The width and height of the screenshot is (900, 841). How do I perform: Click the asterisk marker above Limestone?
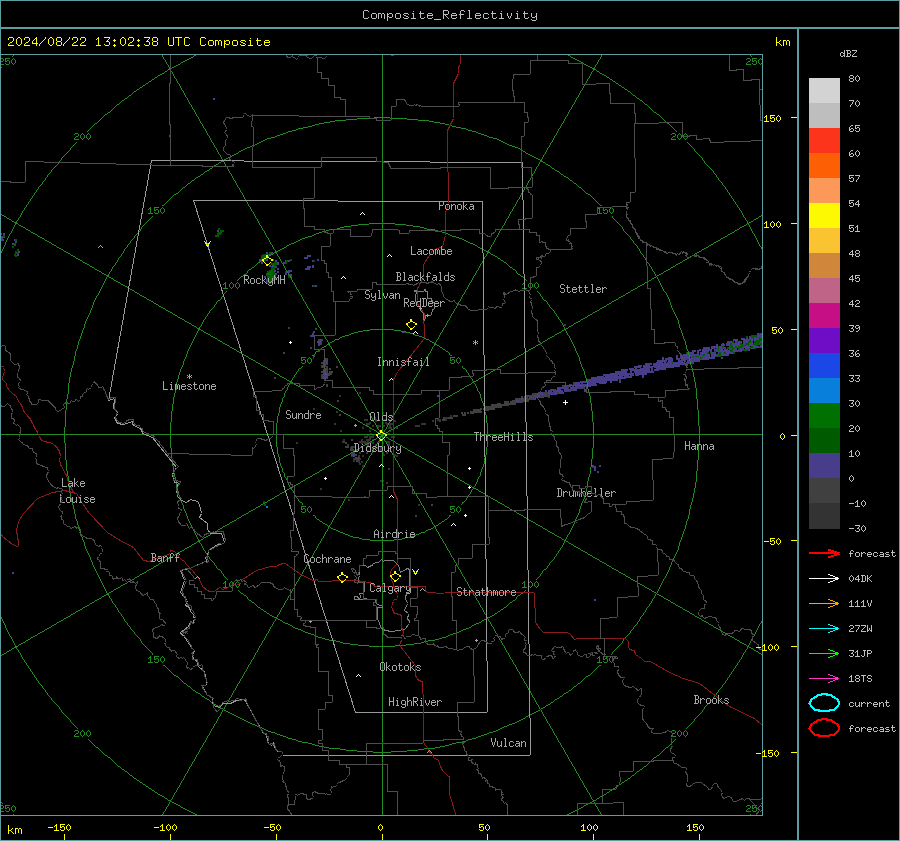[189, 377]
